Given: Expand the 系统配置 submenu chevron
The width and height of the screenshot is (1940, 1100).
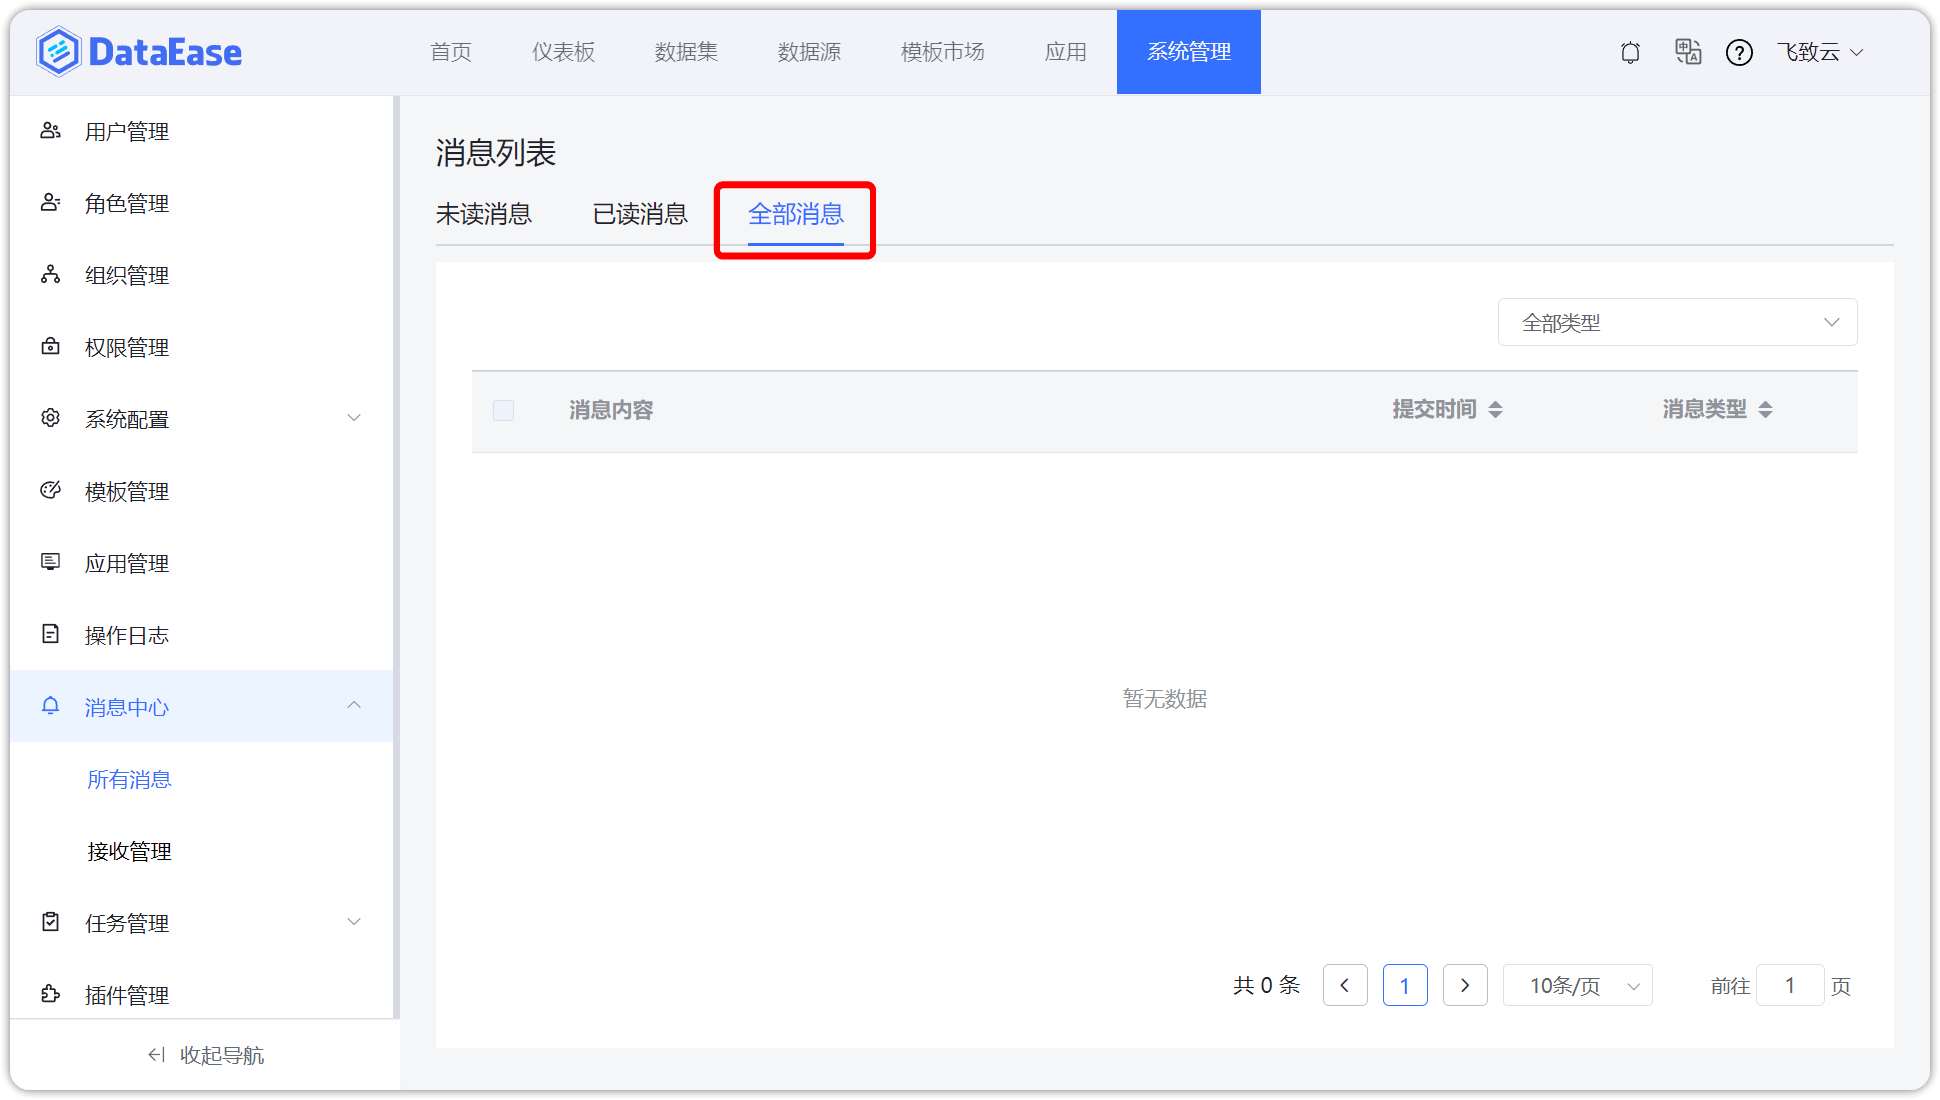Looking at the screenshot, I should tap(354, 418).
